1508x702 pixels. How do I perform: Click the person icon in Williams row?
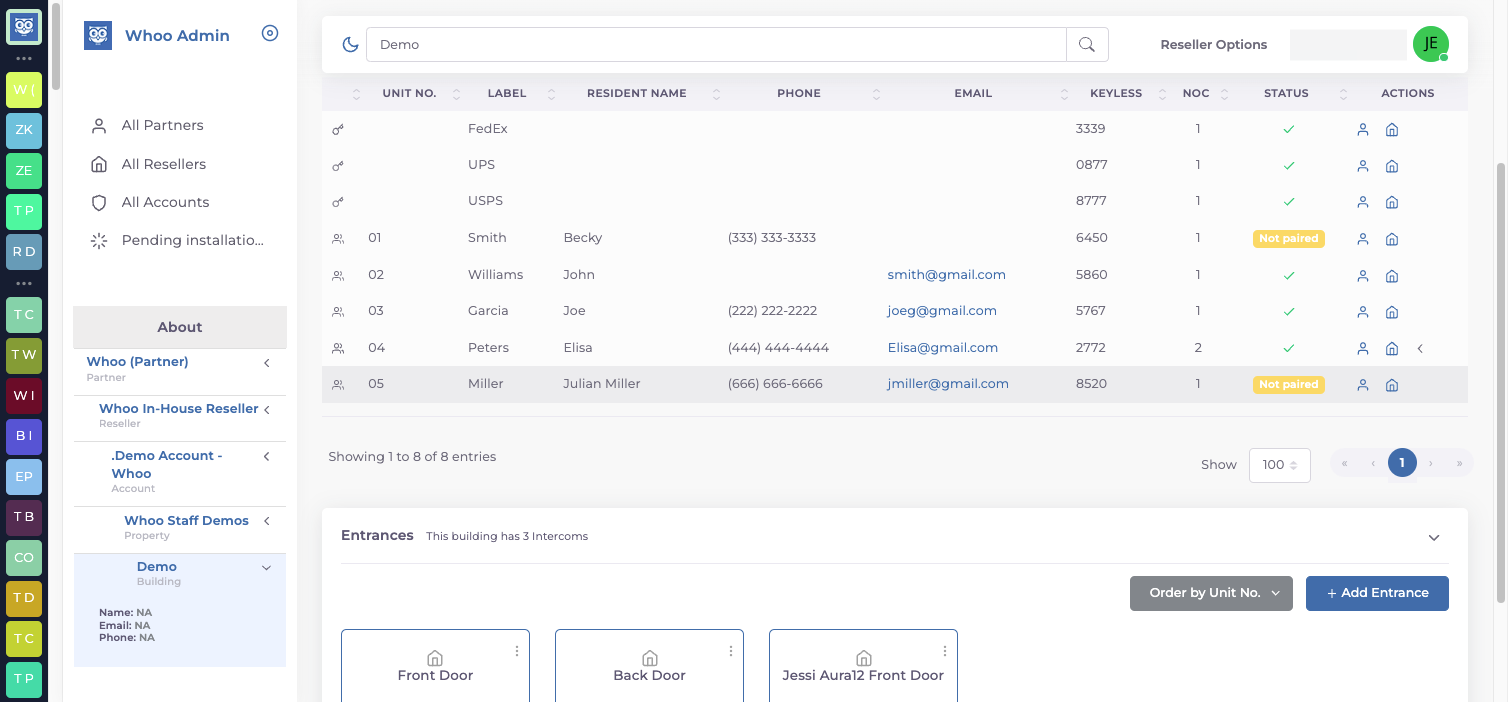[1362, 276]
